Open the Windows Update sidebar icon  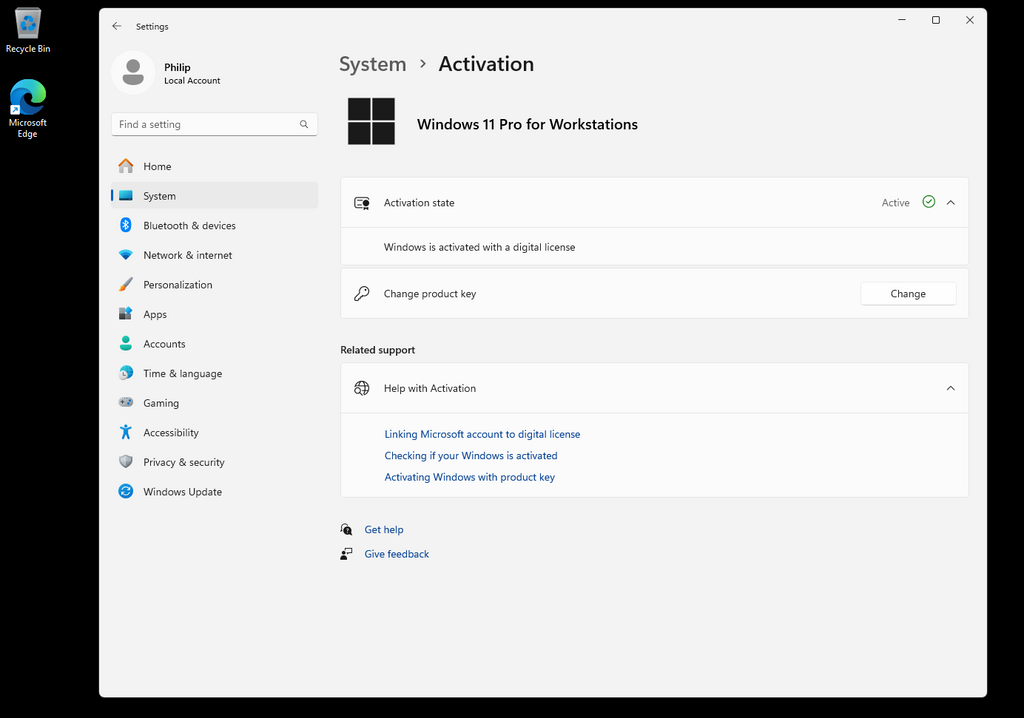pos(126,491)
